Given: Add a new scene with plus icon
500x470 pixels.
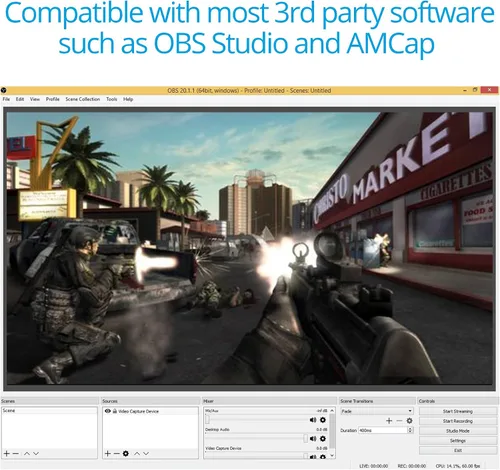Looking at the screenshot, I should 7,453.
